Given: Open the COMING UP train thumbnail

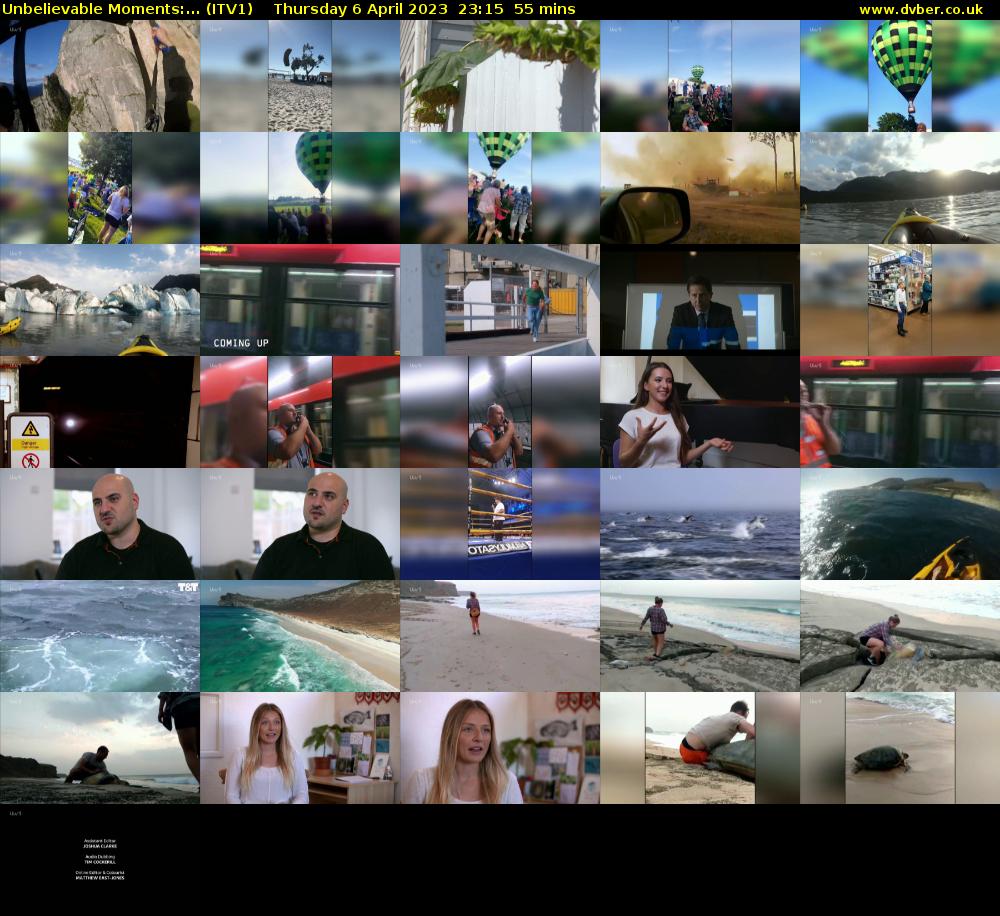Looking at the screenshot, I should pos(300,300).
